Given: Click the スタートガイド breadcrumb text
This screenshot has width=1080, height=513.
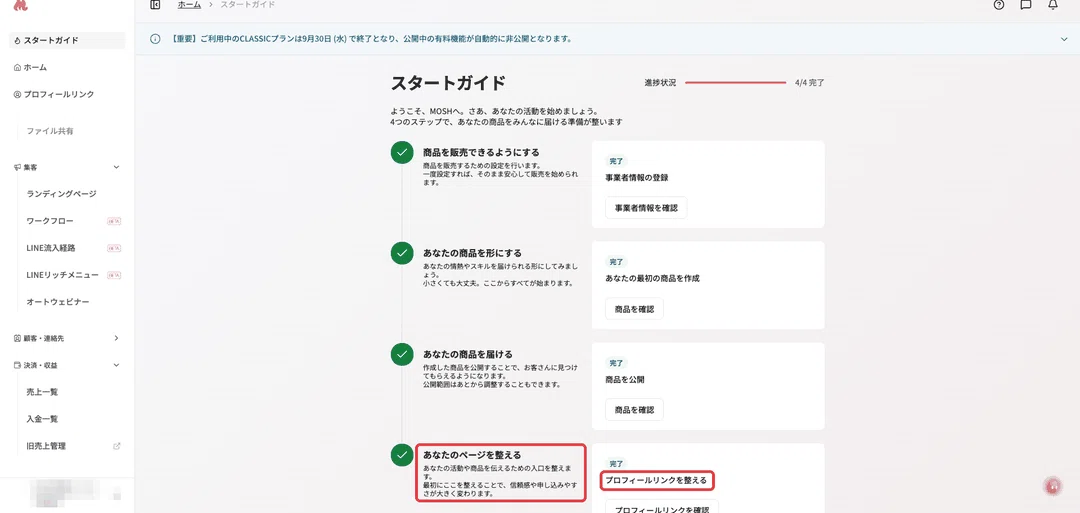Looking at the screenshot, I should [x=247, y=5].
